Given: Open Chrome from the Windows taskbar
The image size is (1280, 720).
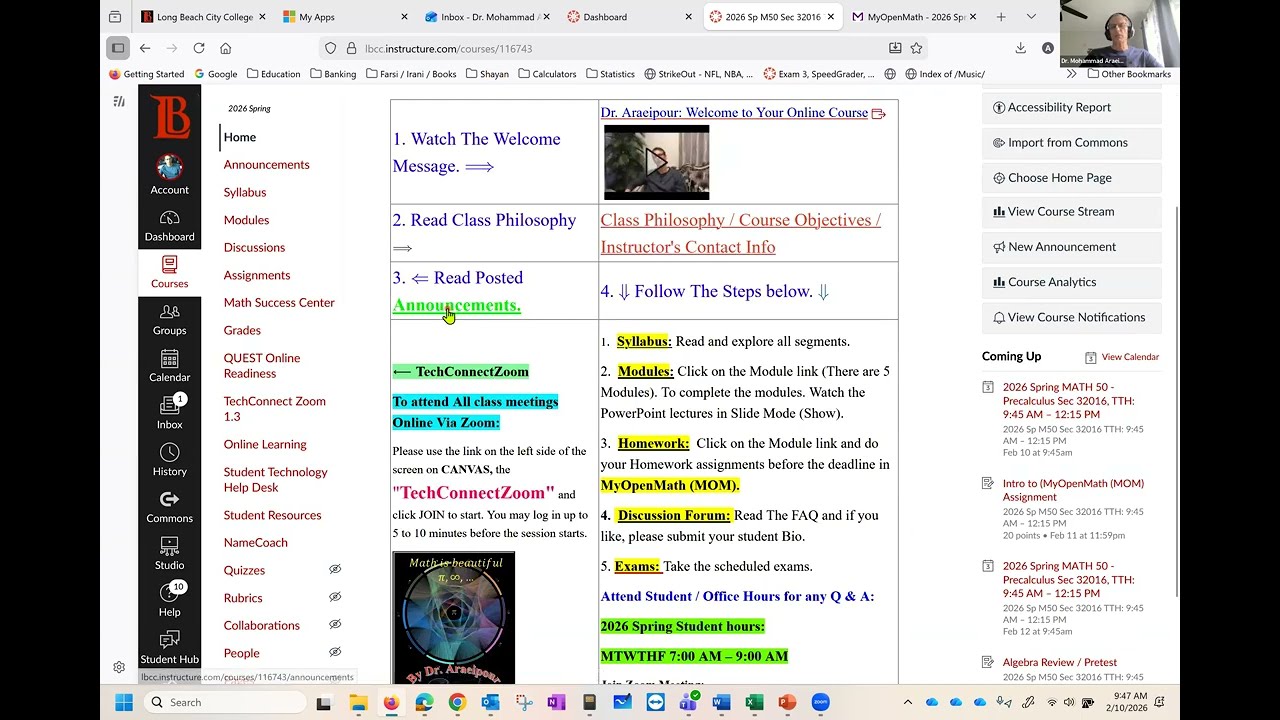Looking at the screenshot, I should pyautogui.click(x=457, y=703).
